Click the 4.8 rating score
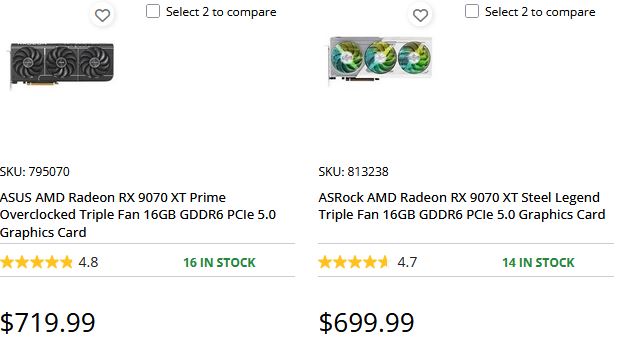This screenshot has height=360, width=621. [88, 262]
